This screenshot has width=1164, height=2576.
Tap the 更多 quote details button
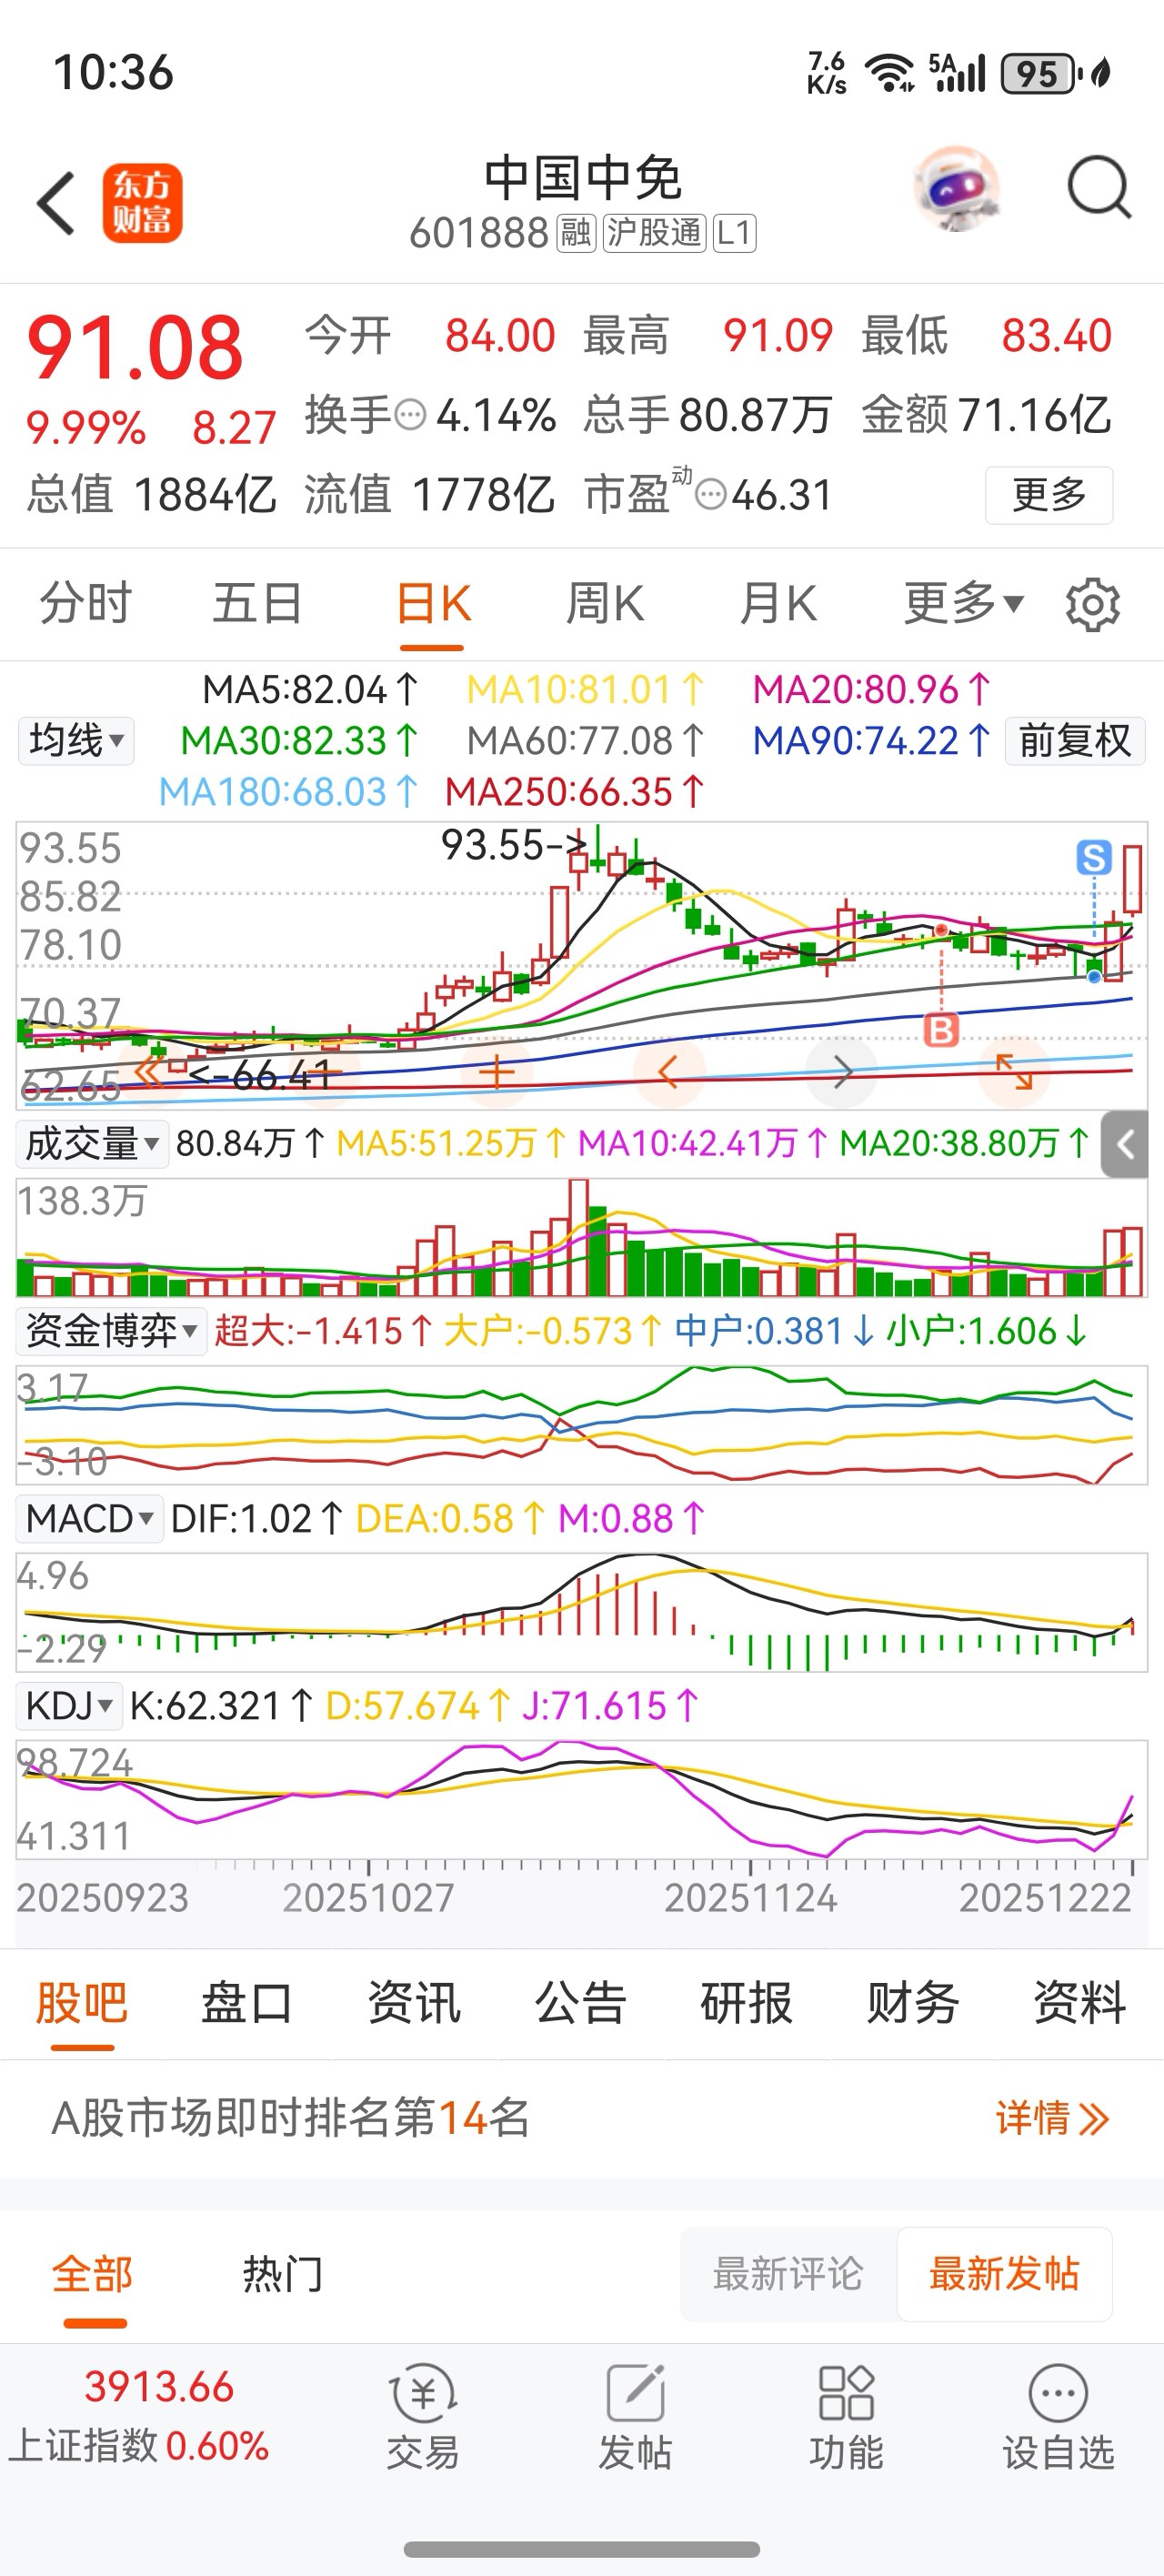1049,495
